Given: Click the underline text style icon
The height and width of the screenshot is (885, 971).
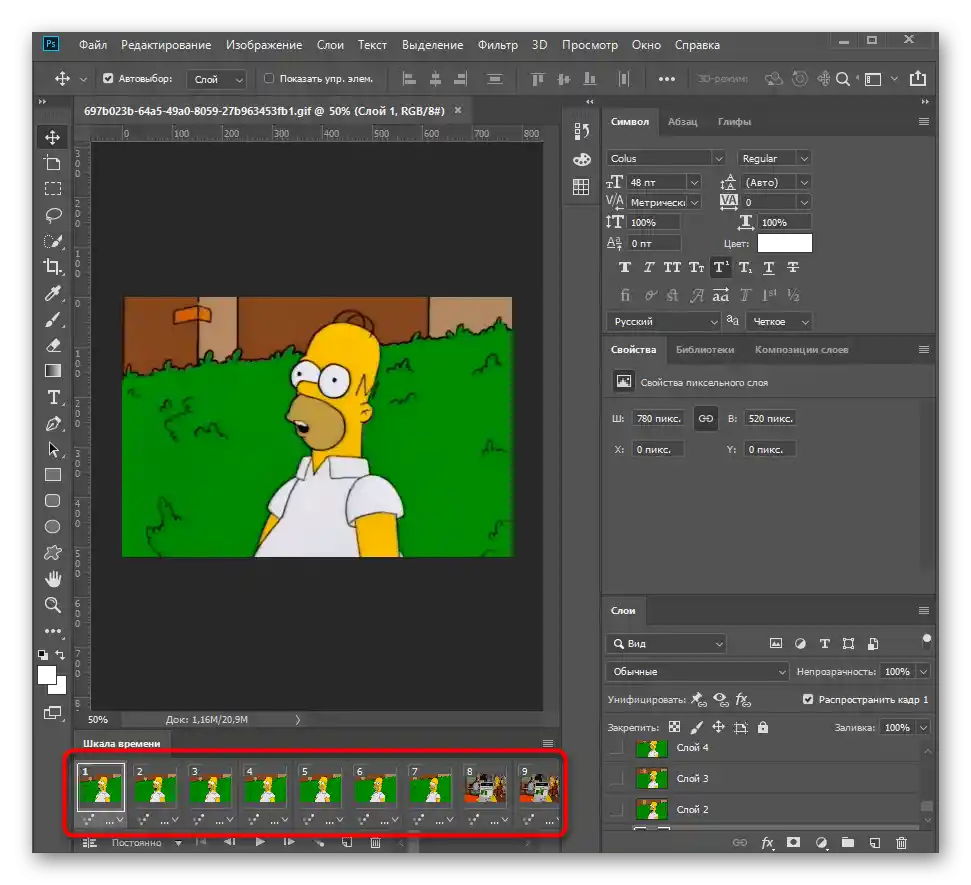Looking at the screenshot, I should (x=769, y=268).
